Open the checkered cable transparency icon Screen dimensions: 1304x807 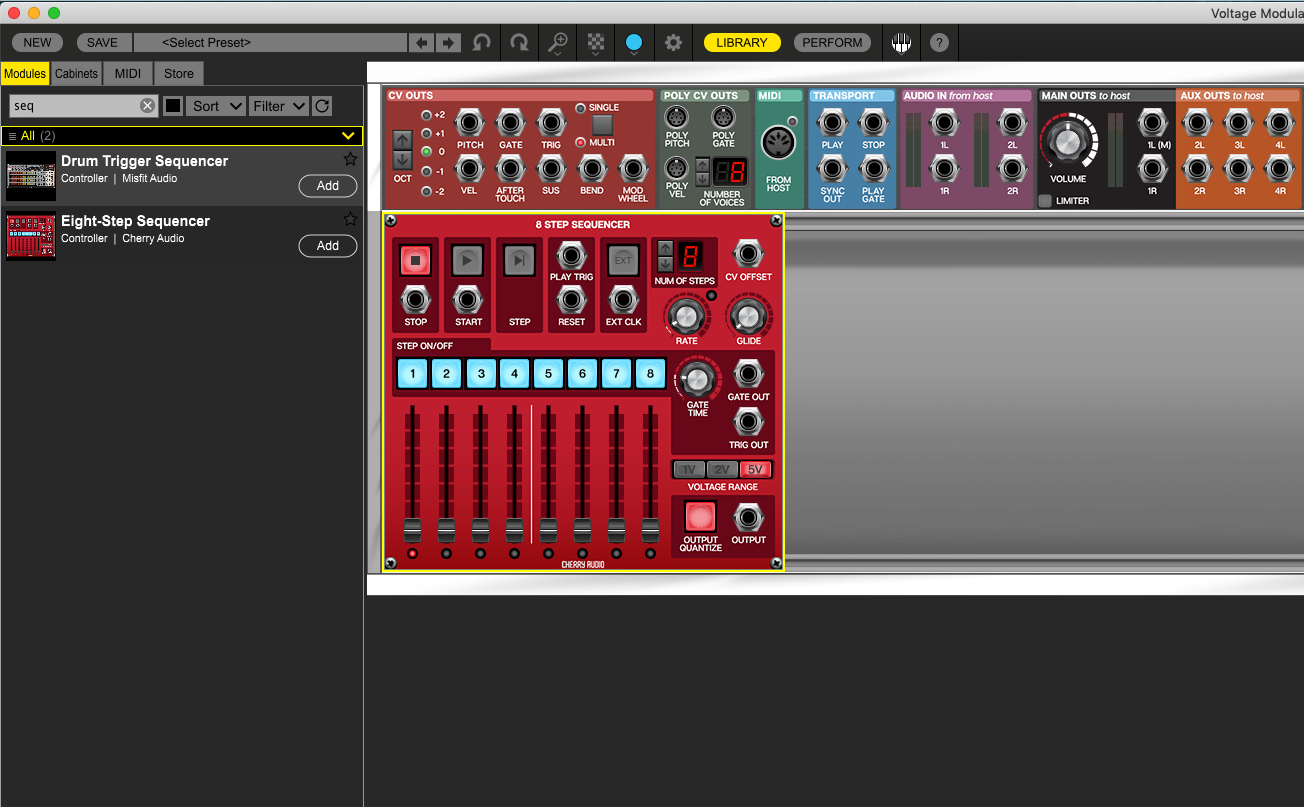click(596, 43)
